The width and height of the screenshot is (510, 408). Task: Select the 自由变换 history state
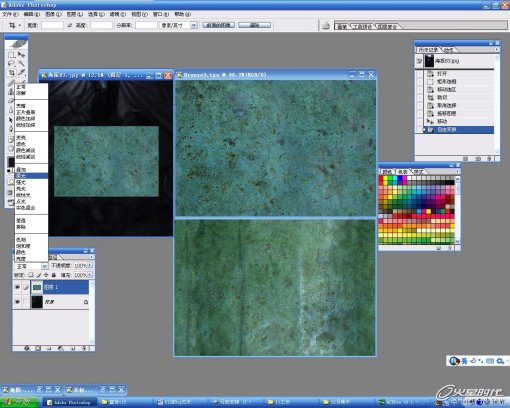click(x=459, y=130)
